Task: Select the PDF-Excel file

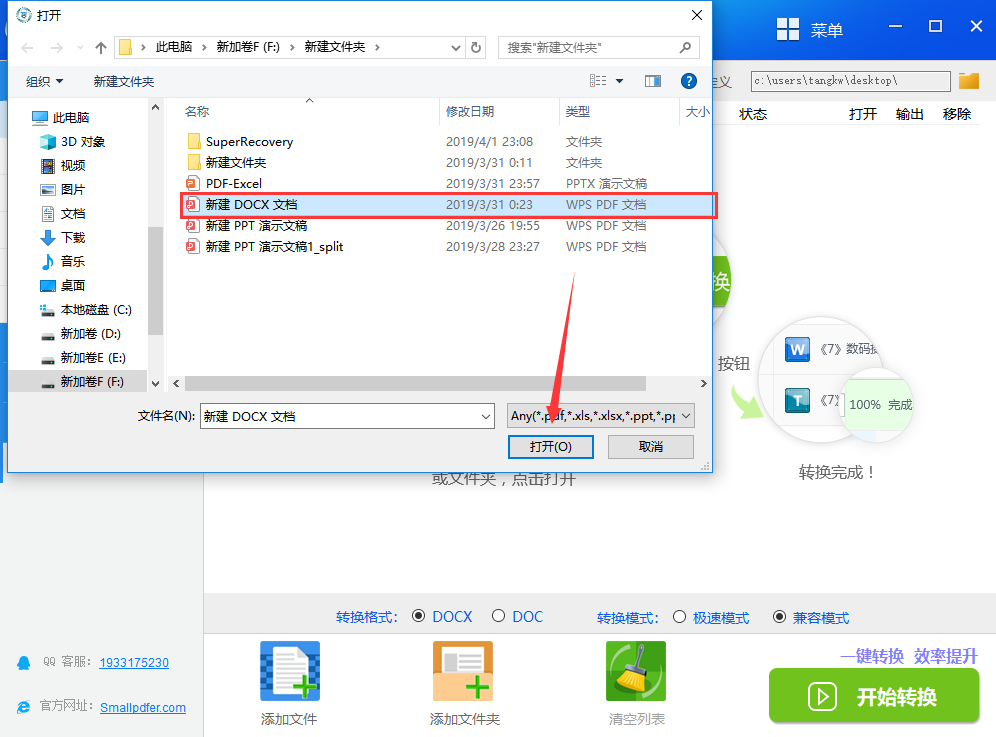Action: pos(234,184)
